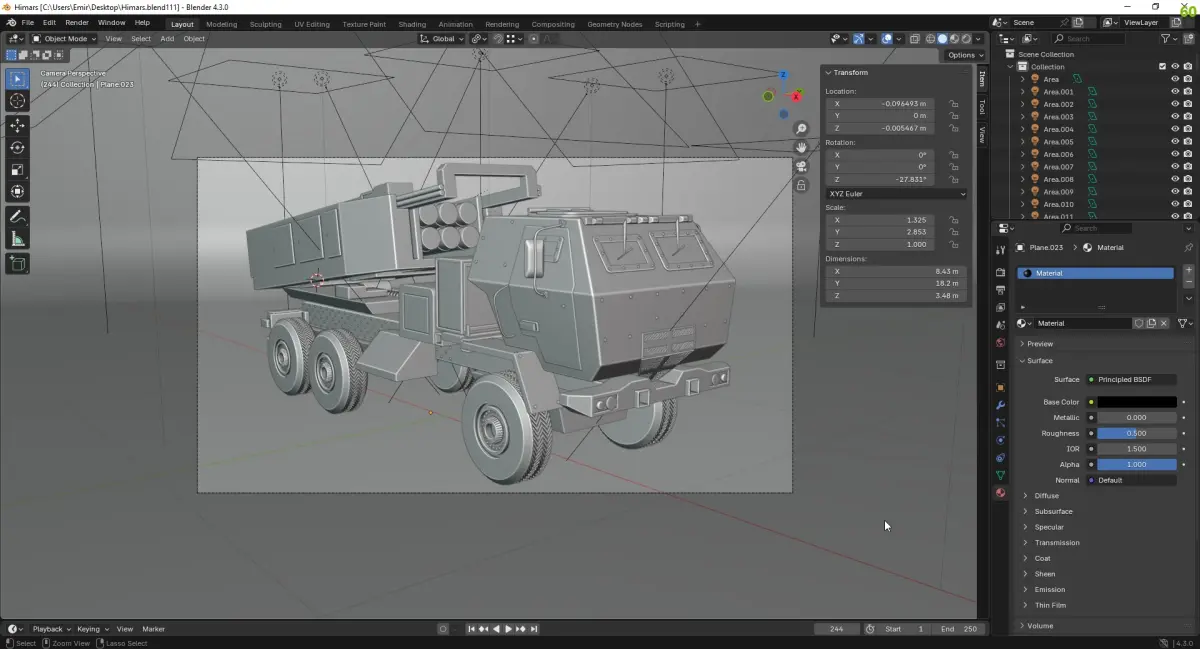Click the Play animation button
1200x649 pixels.
click(x=508, y=629)
